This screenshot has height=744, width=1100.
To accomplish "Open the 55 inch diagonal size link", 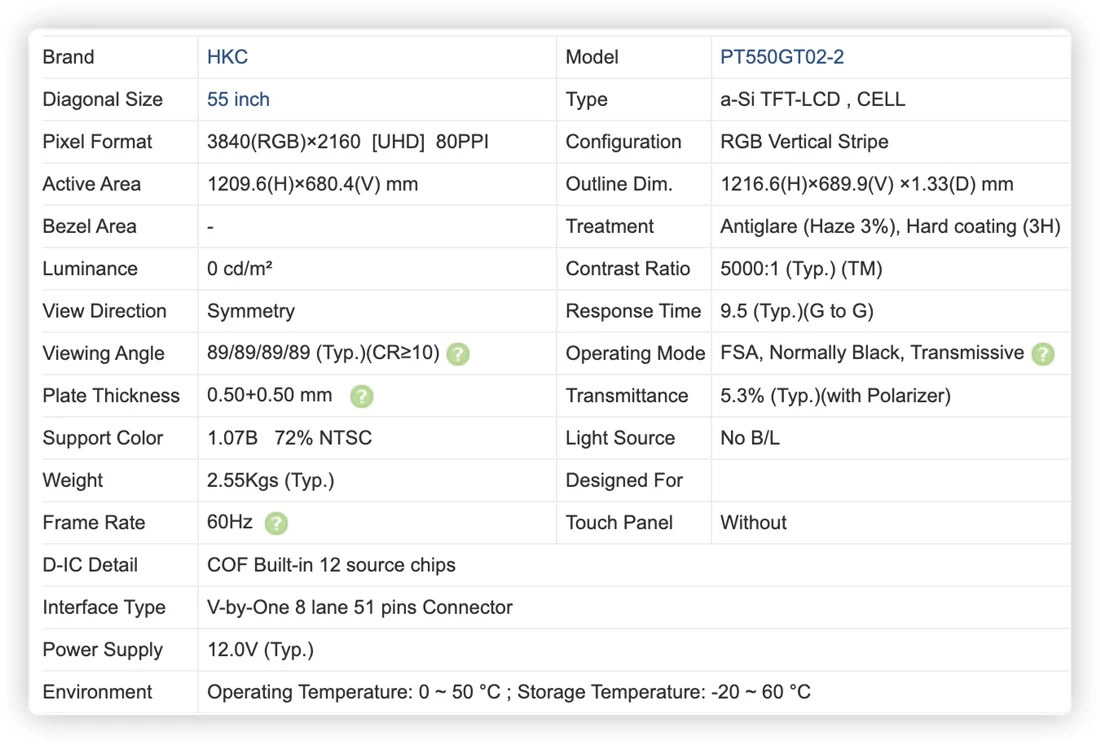I will (238, 100).
